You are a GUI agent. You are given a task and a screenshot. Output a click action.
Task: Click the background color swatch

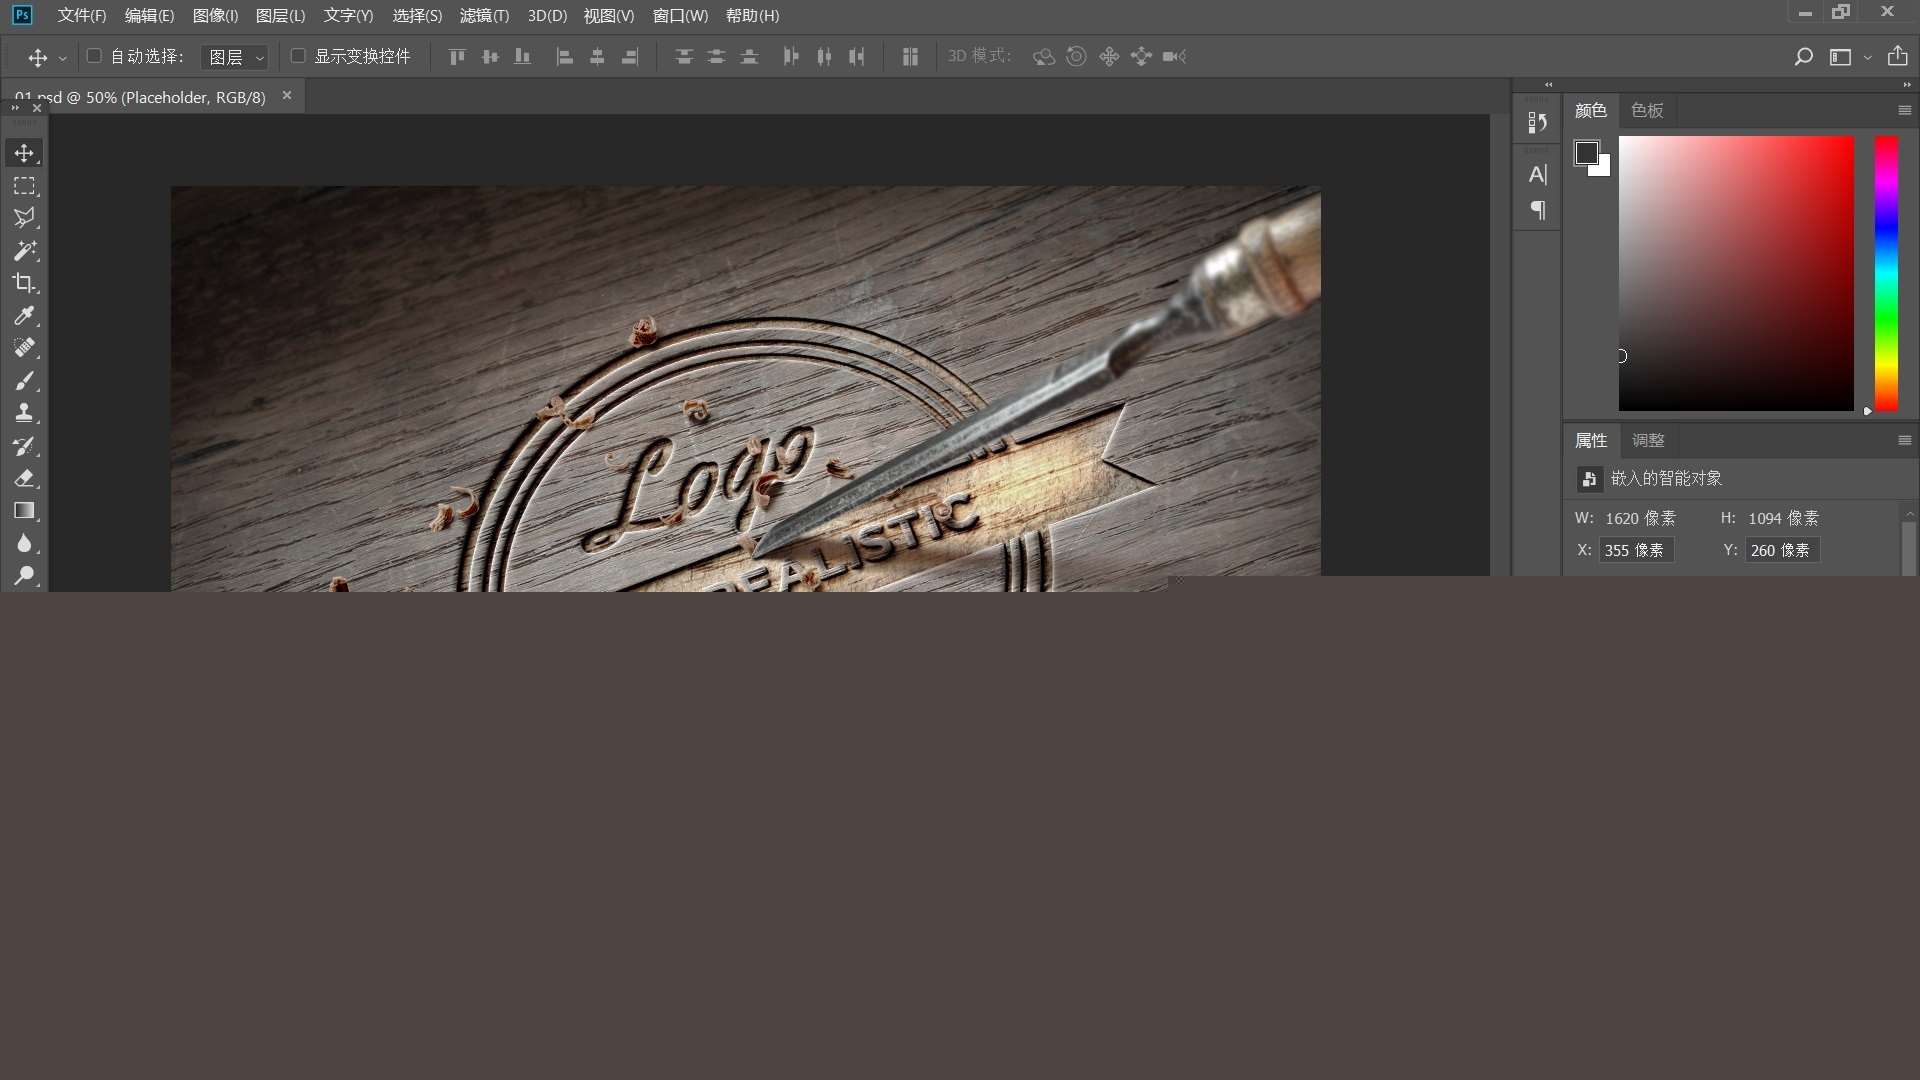(x=1603, y=168)
